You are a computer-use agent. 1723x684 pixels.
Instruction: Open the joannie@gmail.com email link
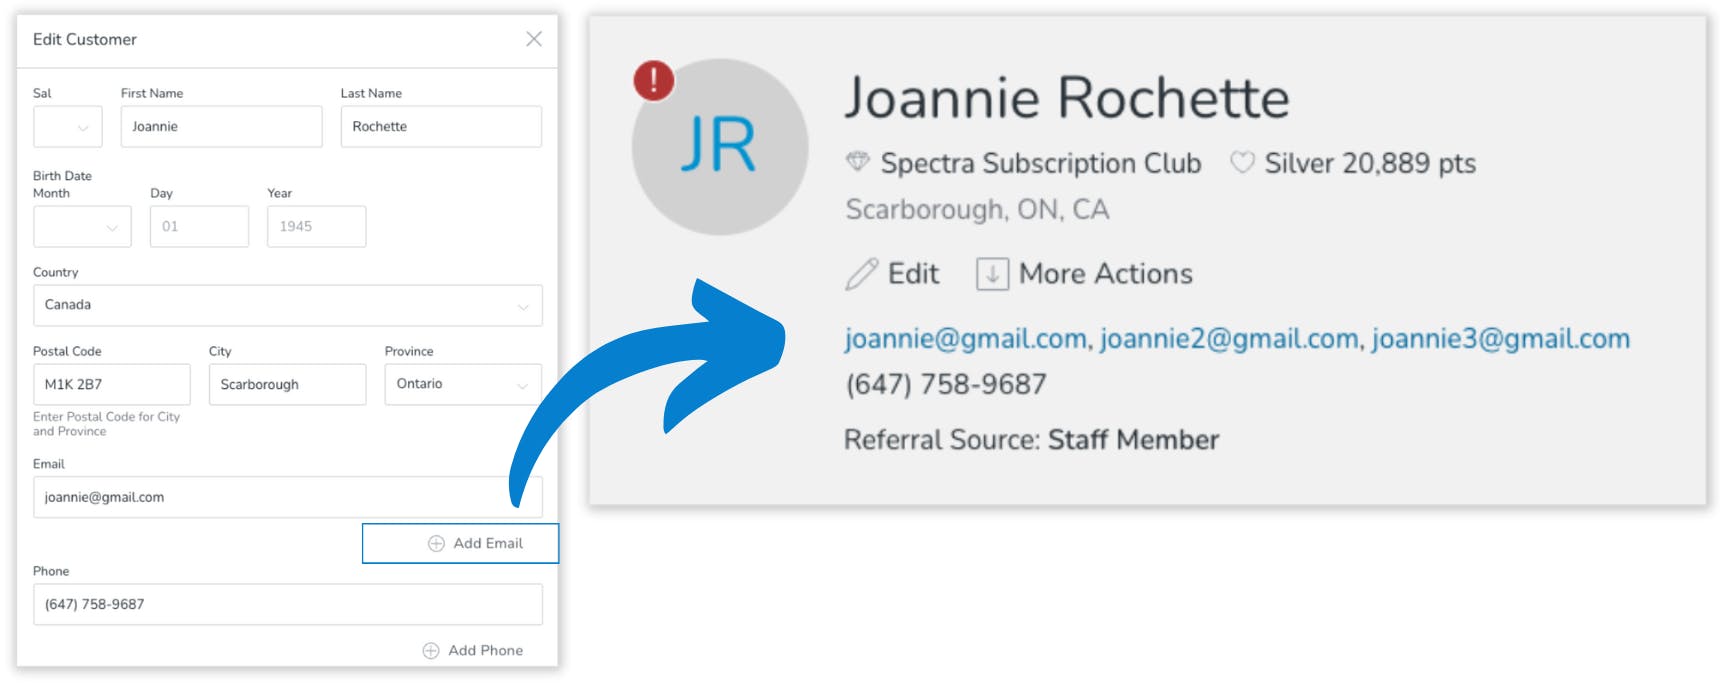965,339
